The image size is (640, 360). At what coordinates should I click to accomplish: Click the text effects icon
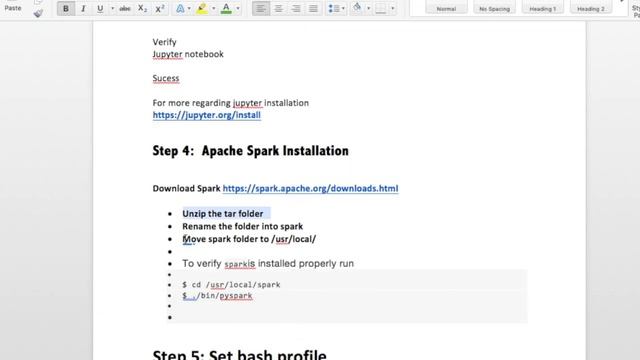(180, 9)
